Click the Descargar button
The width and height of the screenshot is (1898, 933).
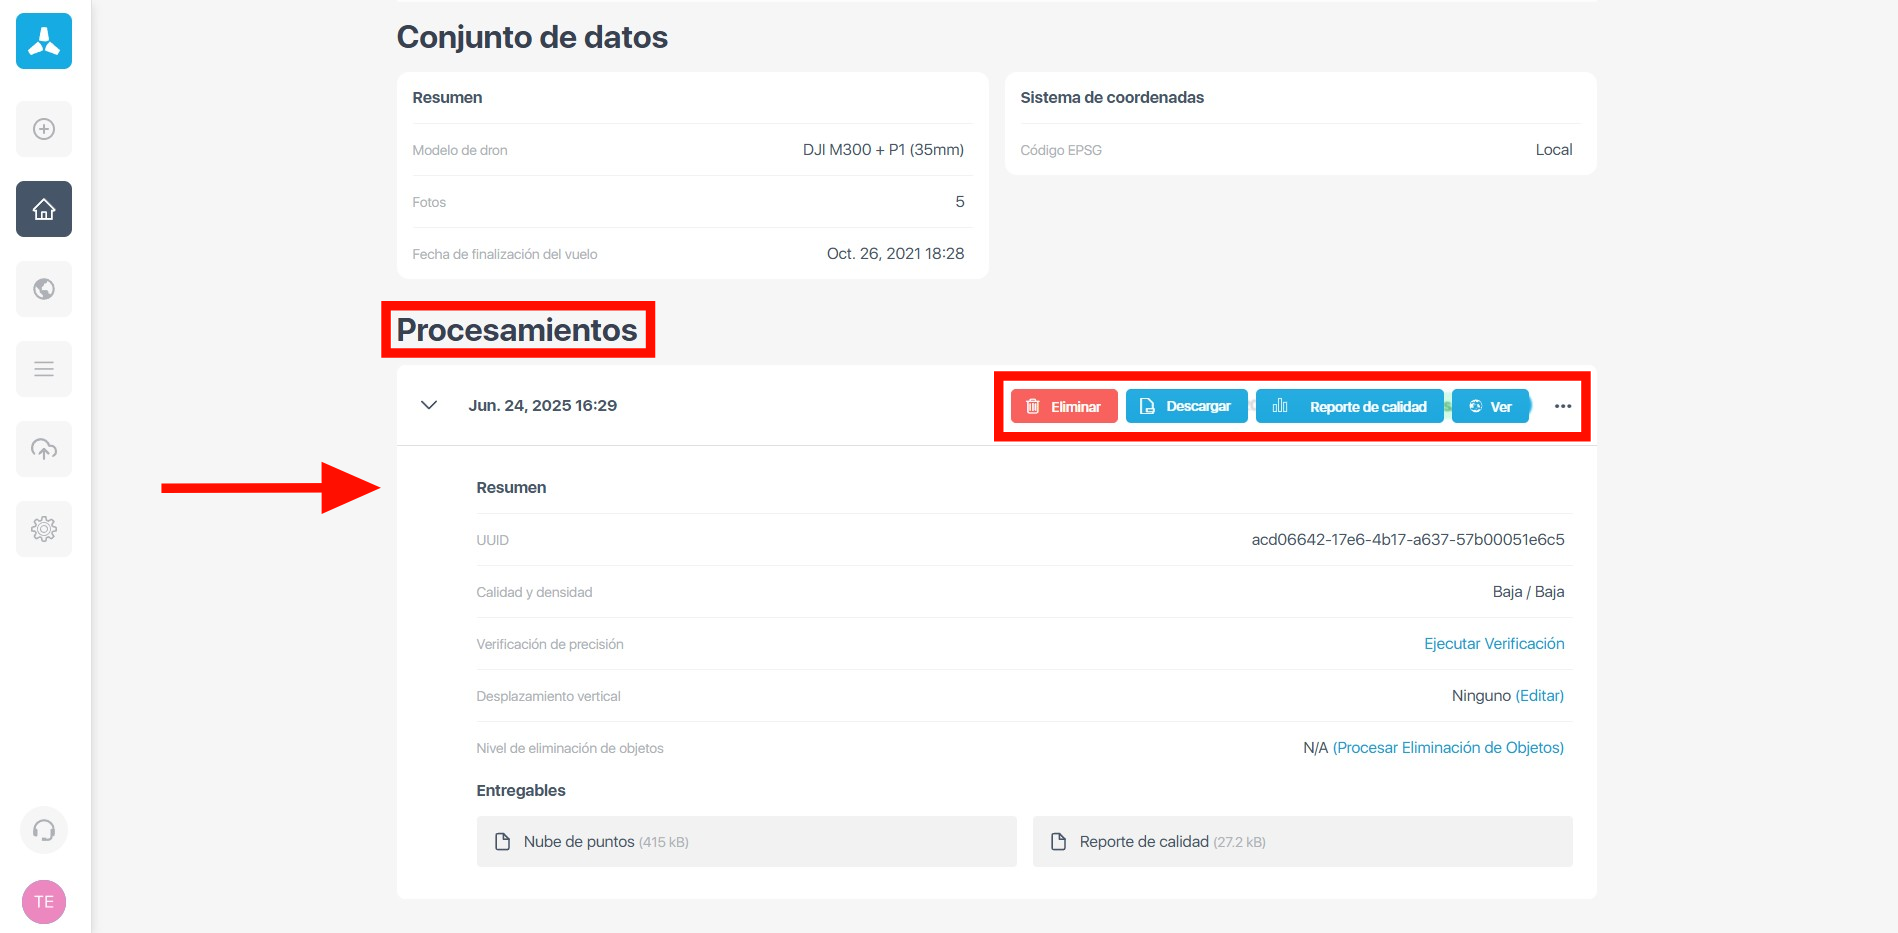(x=1186, y=406)
